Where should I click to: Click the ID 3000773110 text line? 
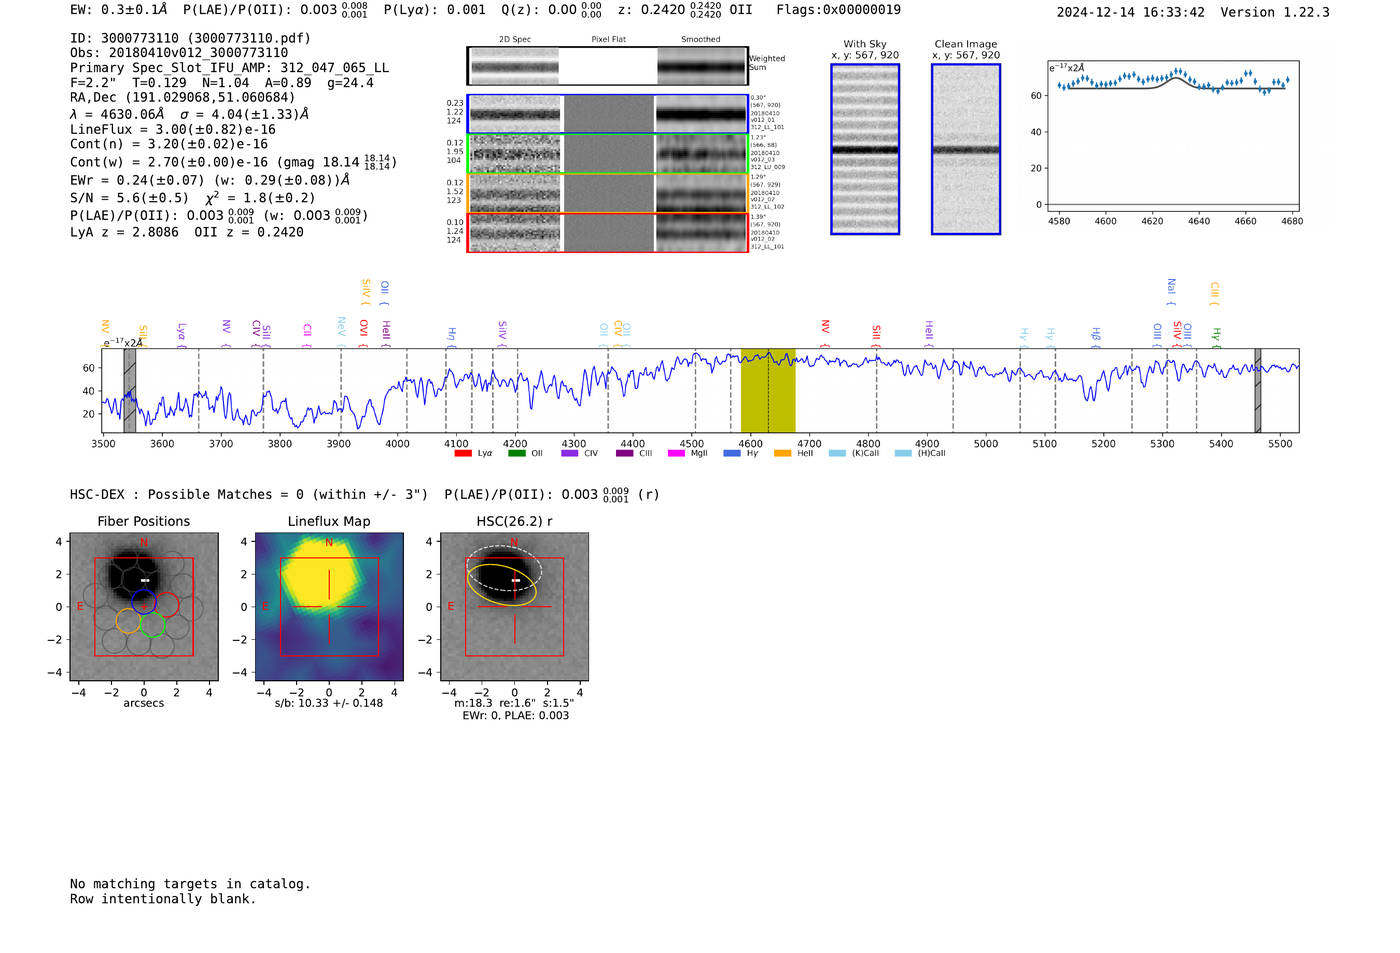coord(190,38)
